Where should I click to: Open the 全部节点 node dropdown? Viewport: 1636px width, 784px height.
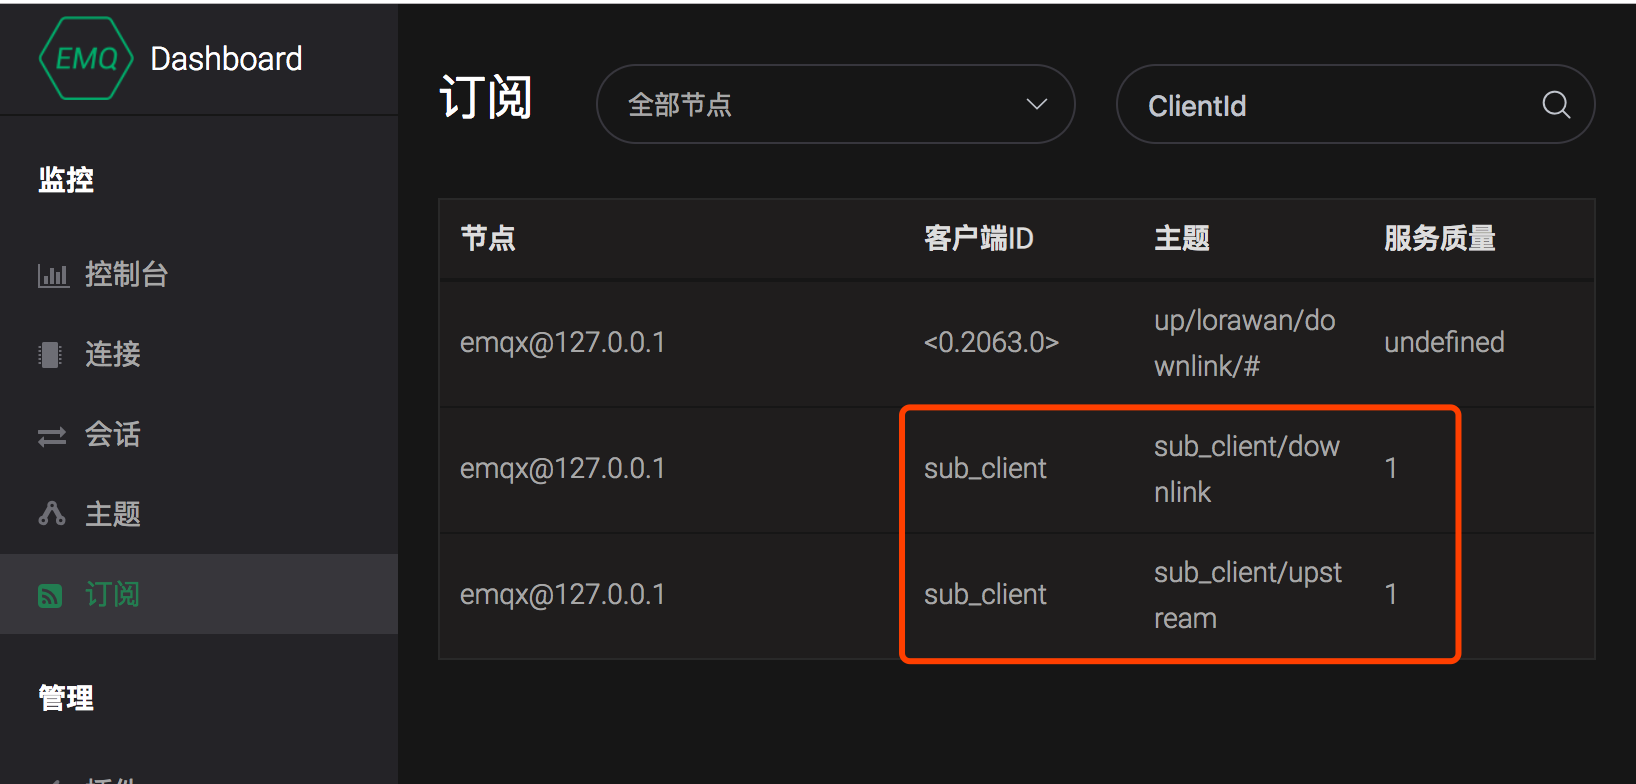pyautogui.click(x=836, y=104)
